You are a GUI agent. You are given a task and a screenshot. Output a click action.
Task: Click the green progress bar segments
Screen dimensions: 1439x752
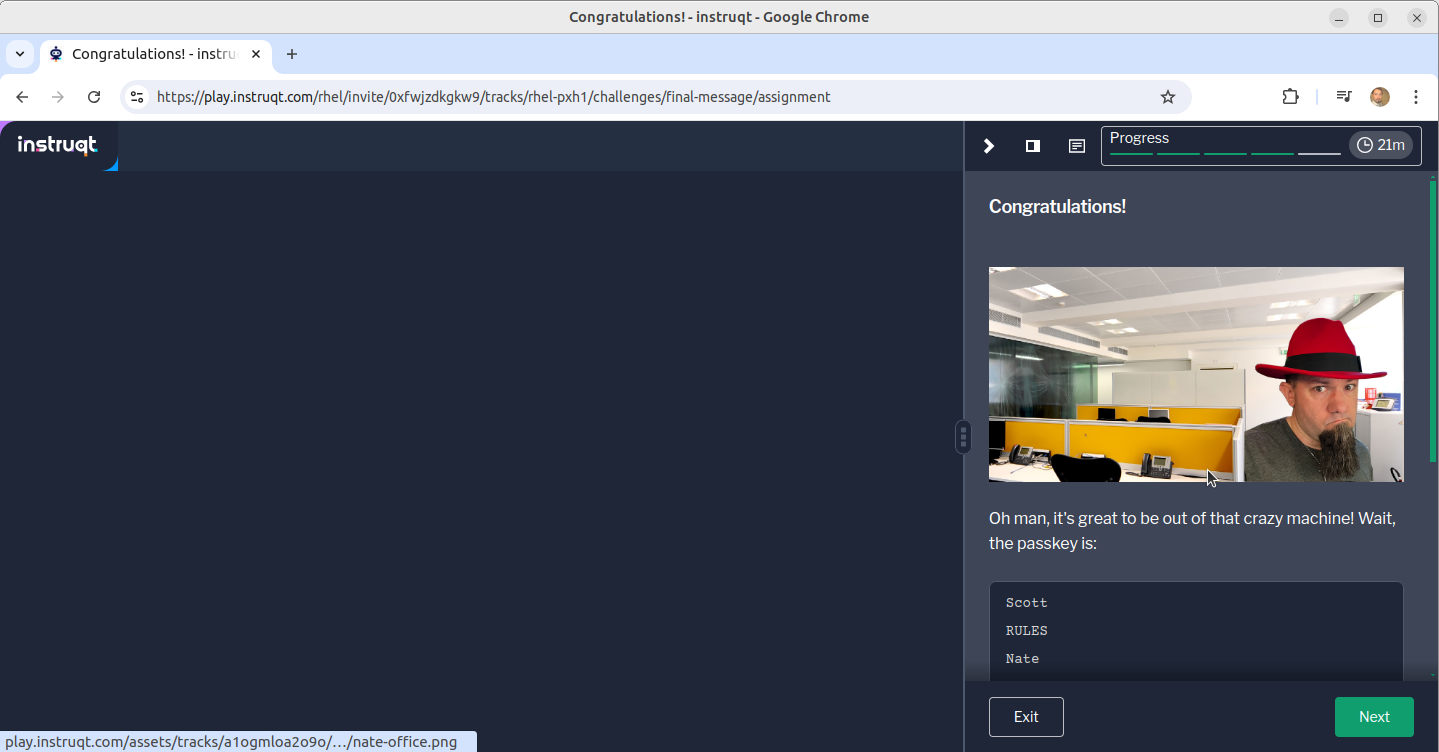click(1225, 152)
